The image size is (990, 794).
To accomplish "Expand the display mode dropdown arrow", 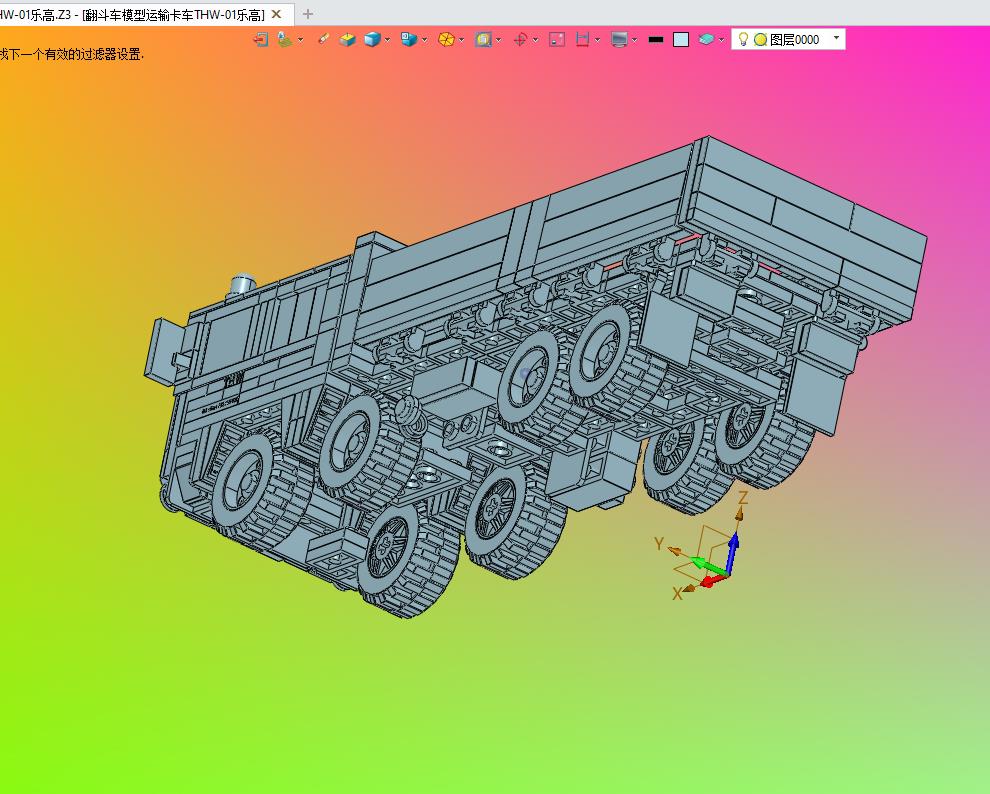I will coord(424,40).
